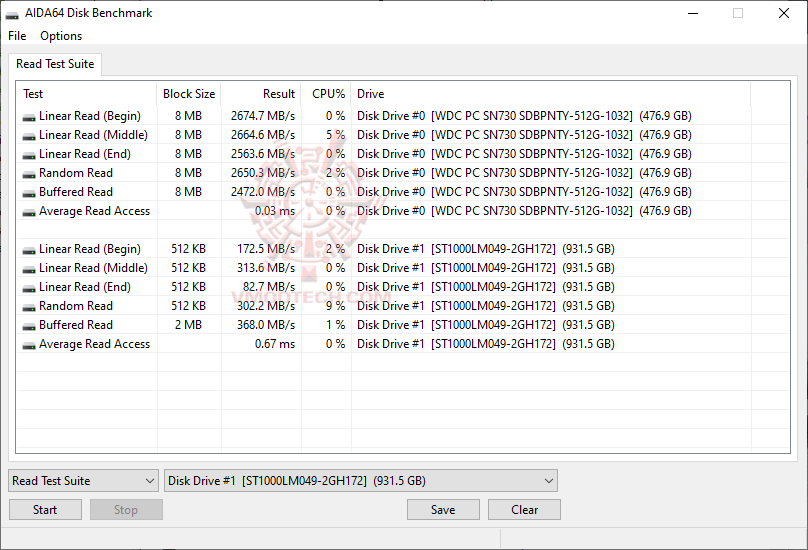This screenshot has height=550, width=808.
Task: Start the disk benchmark
Action: point(45,509)
